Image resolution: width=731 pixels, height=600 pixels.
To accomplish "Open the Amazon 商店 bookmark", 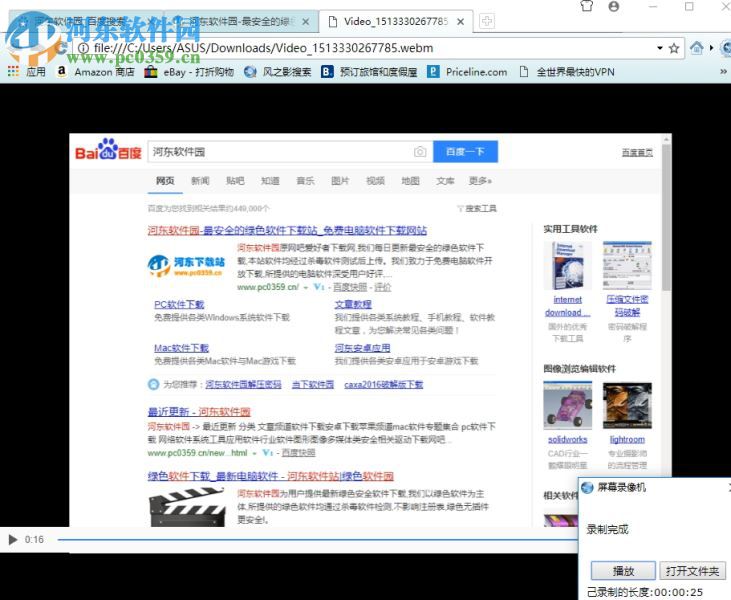I will pyautogui.click(x=95, y=72).
